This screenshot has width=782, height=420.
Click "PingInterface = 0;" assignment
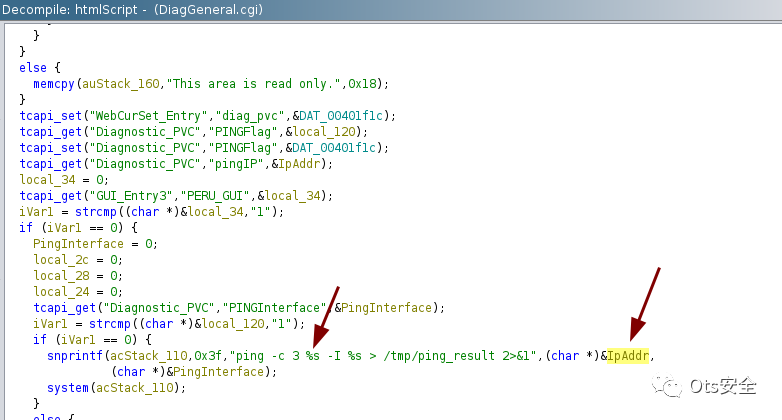tap(95, 243)
